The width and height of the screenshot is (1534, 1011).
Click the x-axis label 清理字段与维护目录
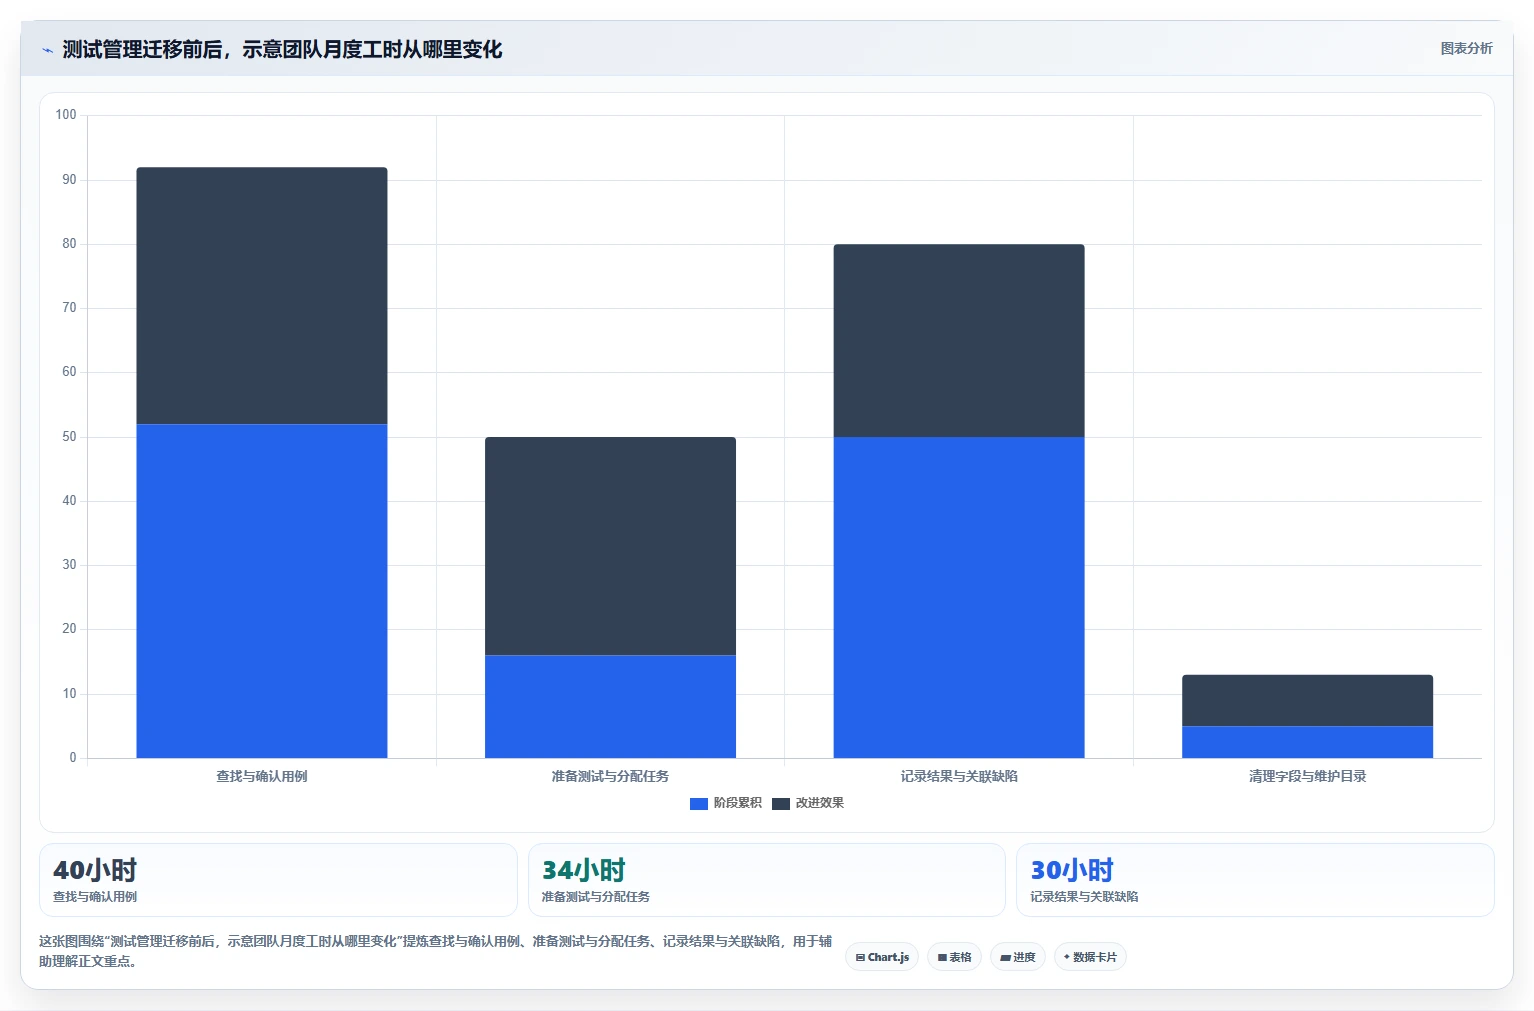coord(1307,776)
